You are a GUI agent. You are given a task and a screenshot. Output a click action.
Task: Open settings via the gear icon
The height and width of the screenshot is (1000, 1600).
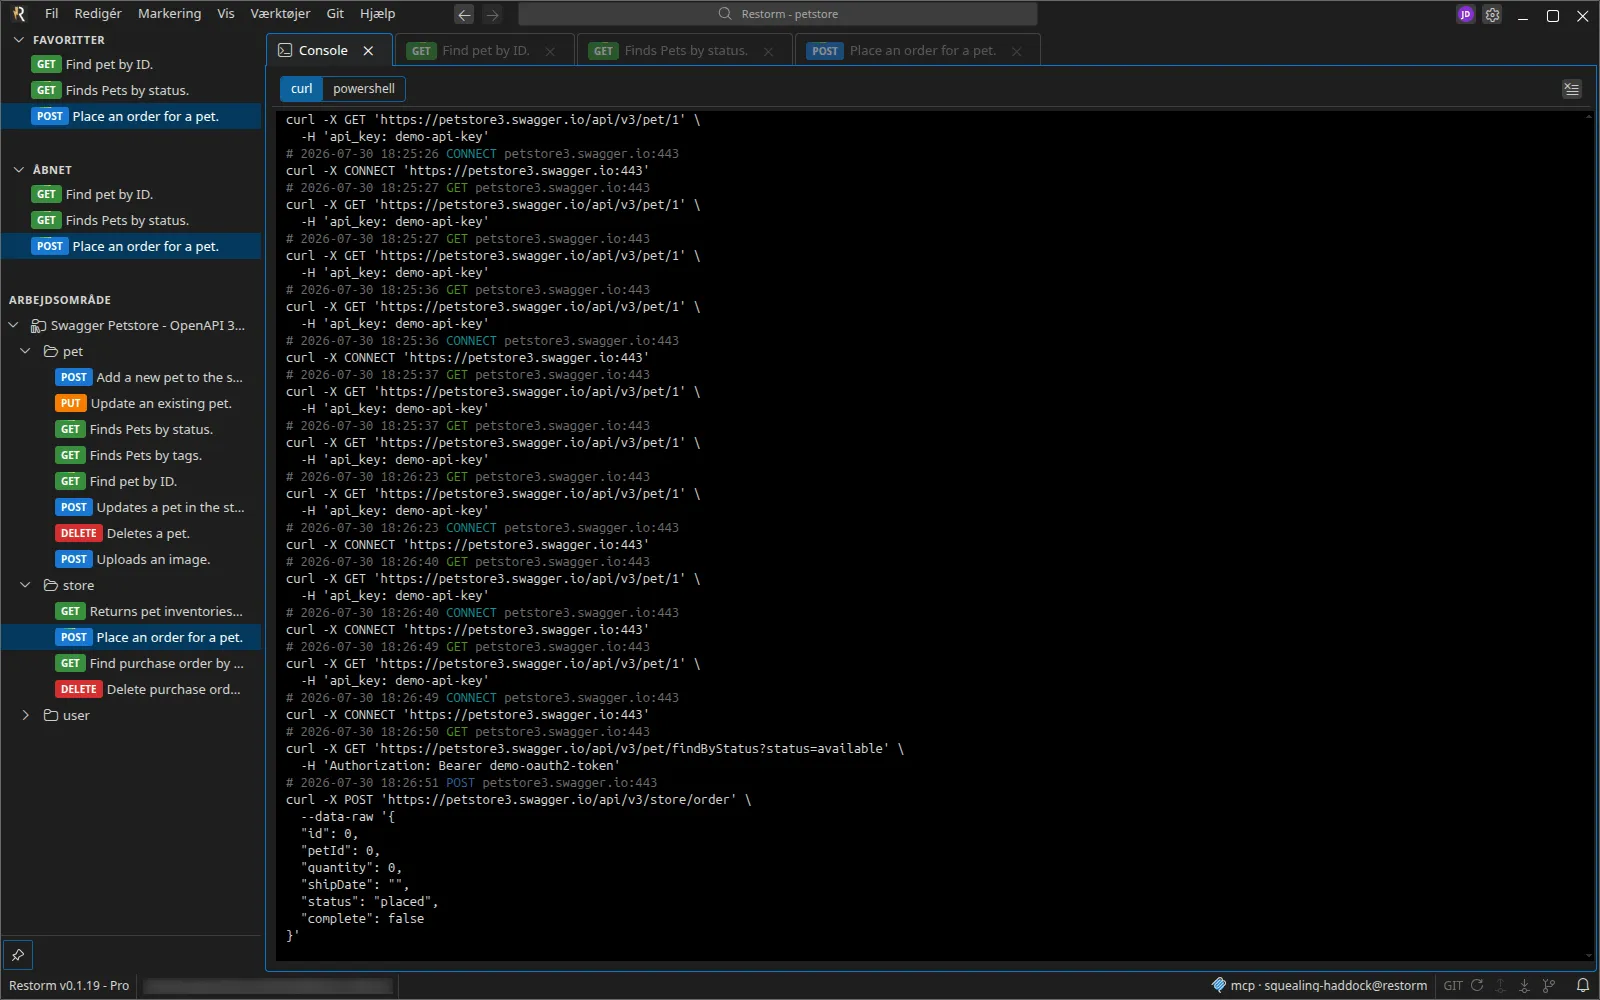(x=1492, y=15)
